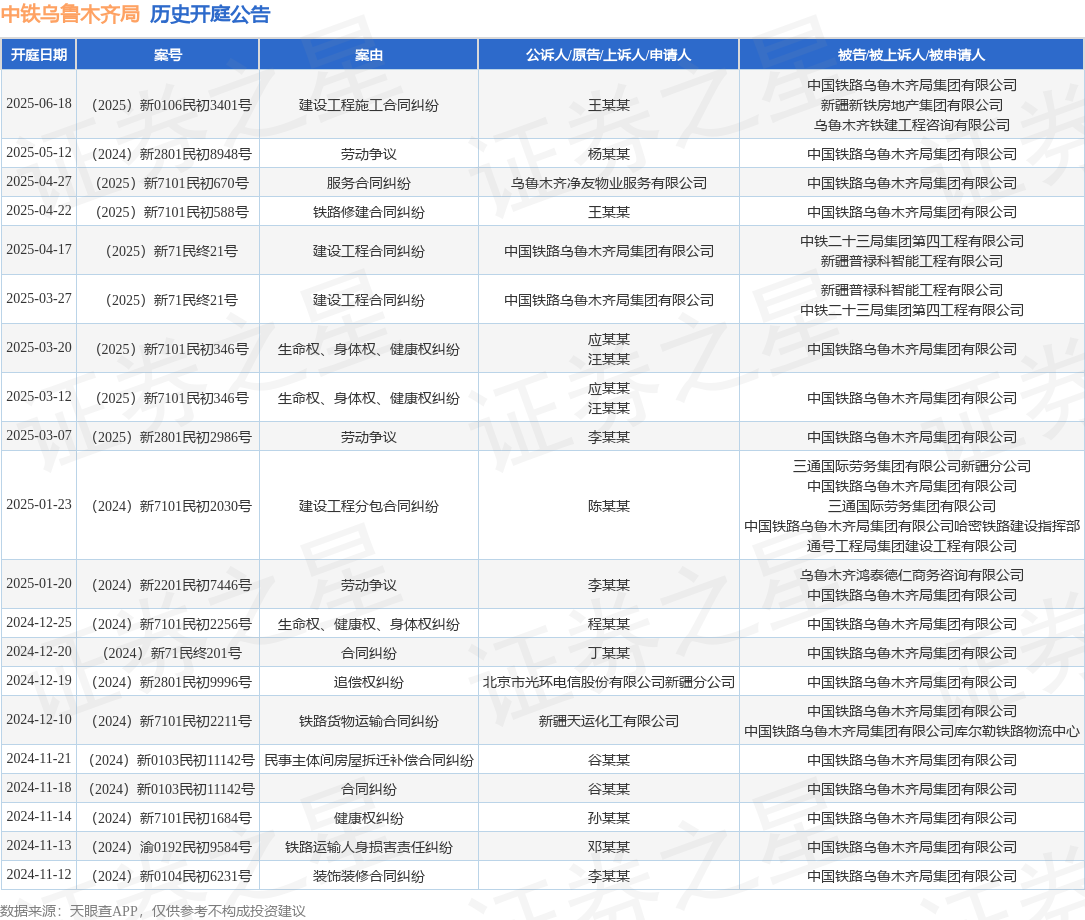
Task: Select case number (2024)新71民终201号
Action: point(172,653)
